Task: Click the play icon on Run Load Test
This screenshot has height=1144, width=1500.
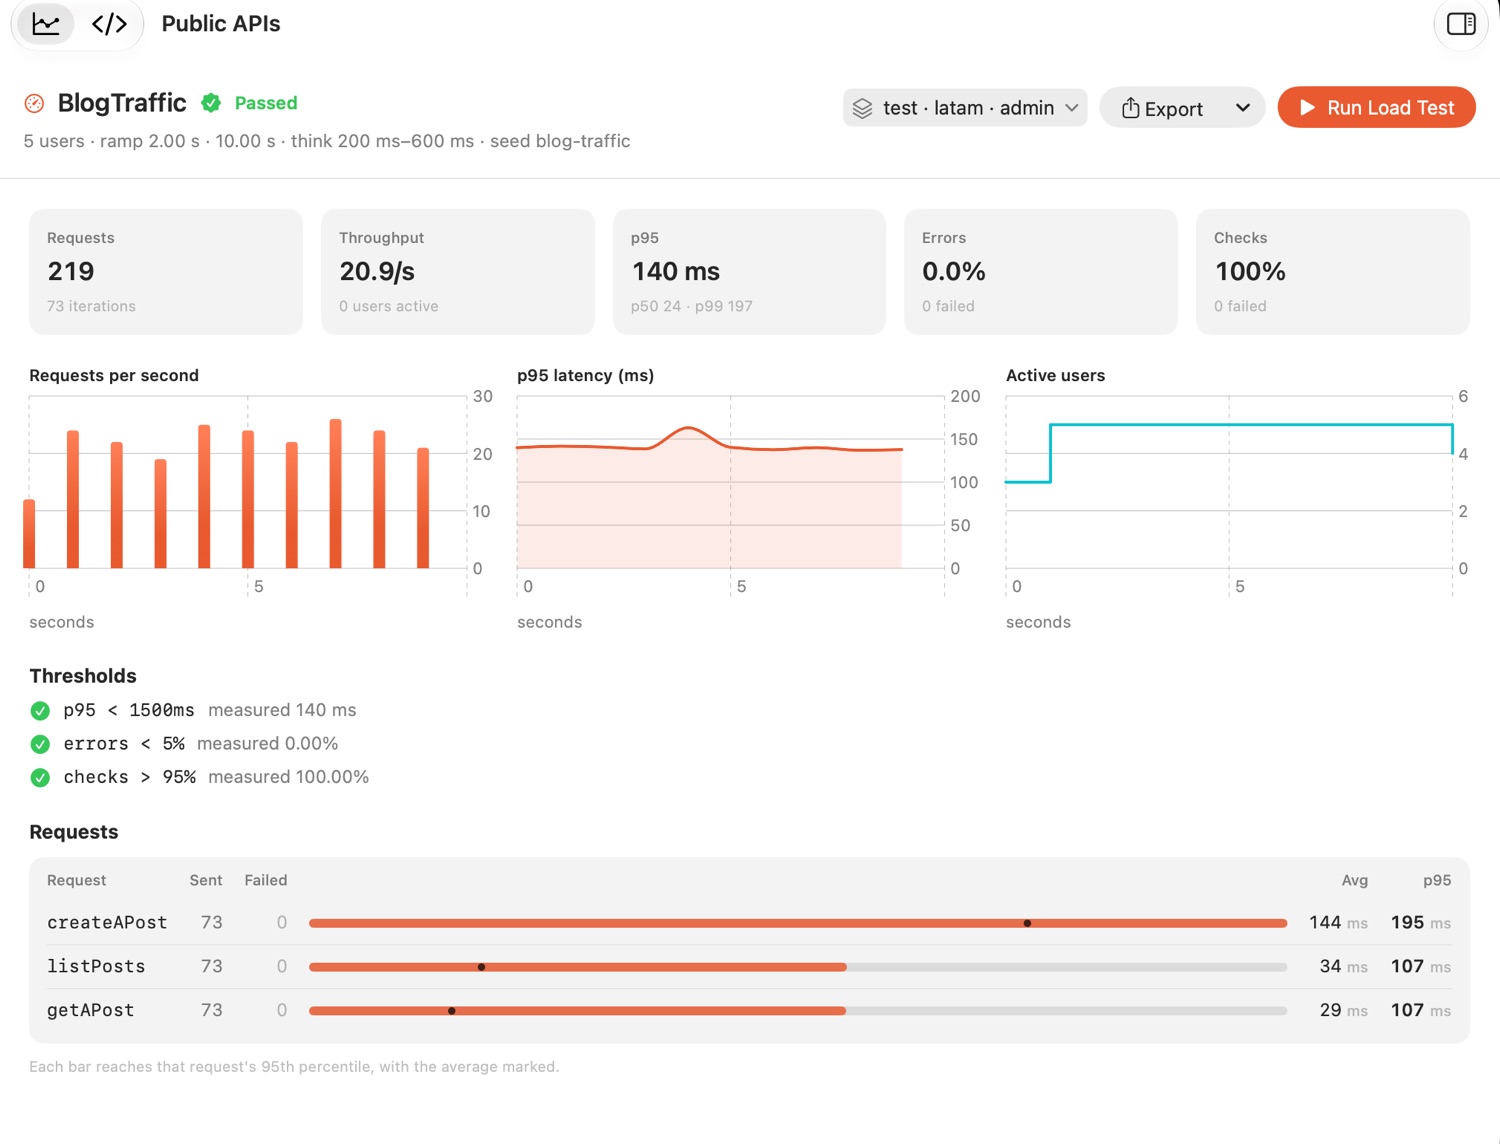Action: point(1307,108)
